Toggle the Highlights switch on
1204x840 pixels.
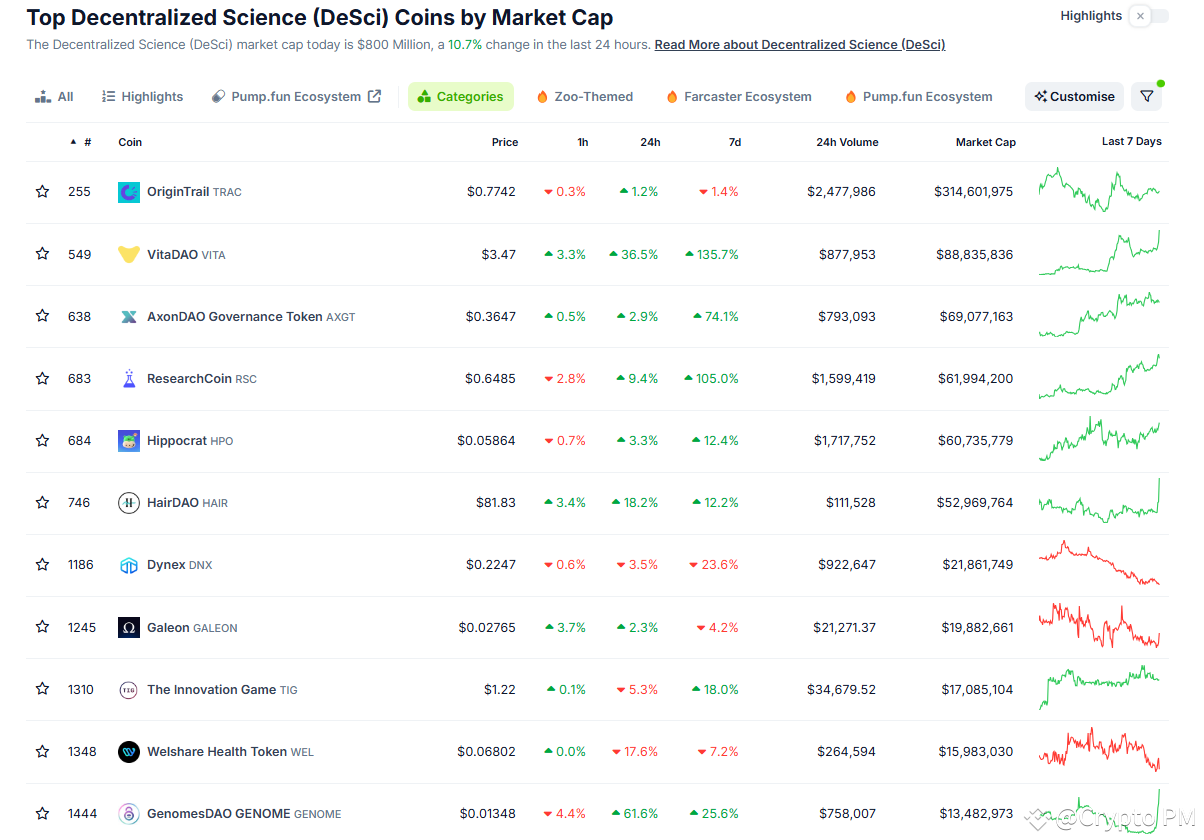tap(1149, 16)
